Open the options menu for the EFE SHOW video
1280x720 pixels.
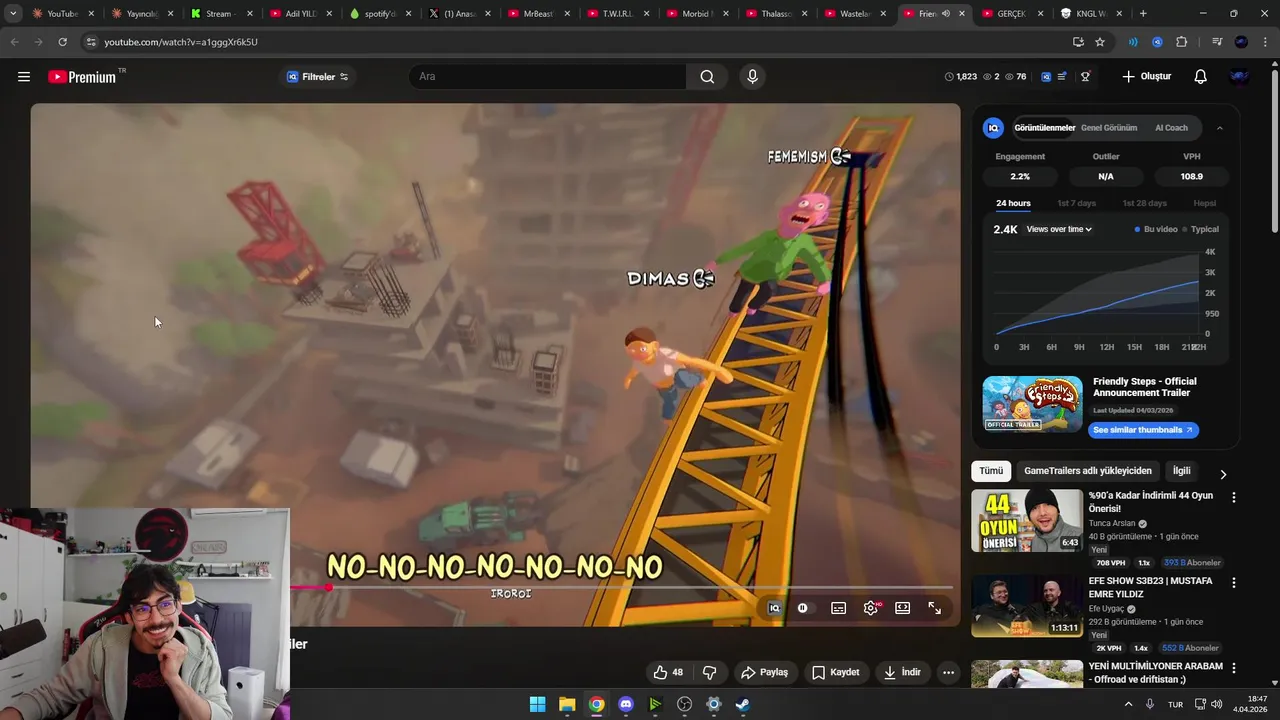(1234, 582)
